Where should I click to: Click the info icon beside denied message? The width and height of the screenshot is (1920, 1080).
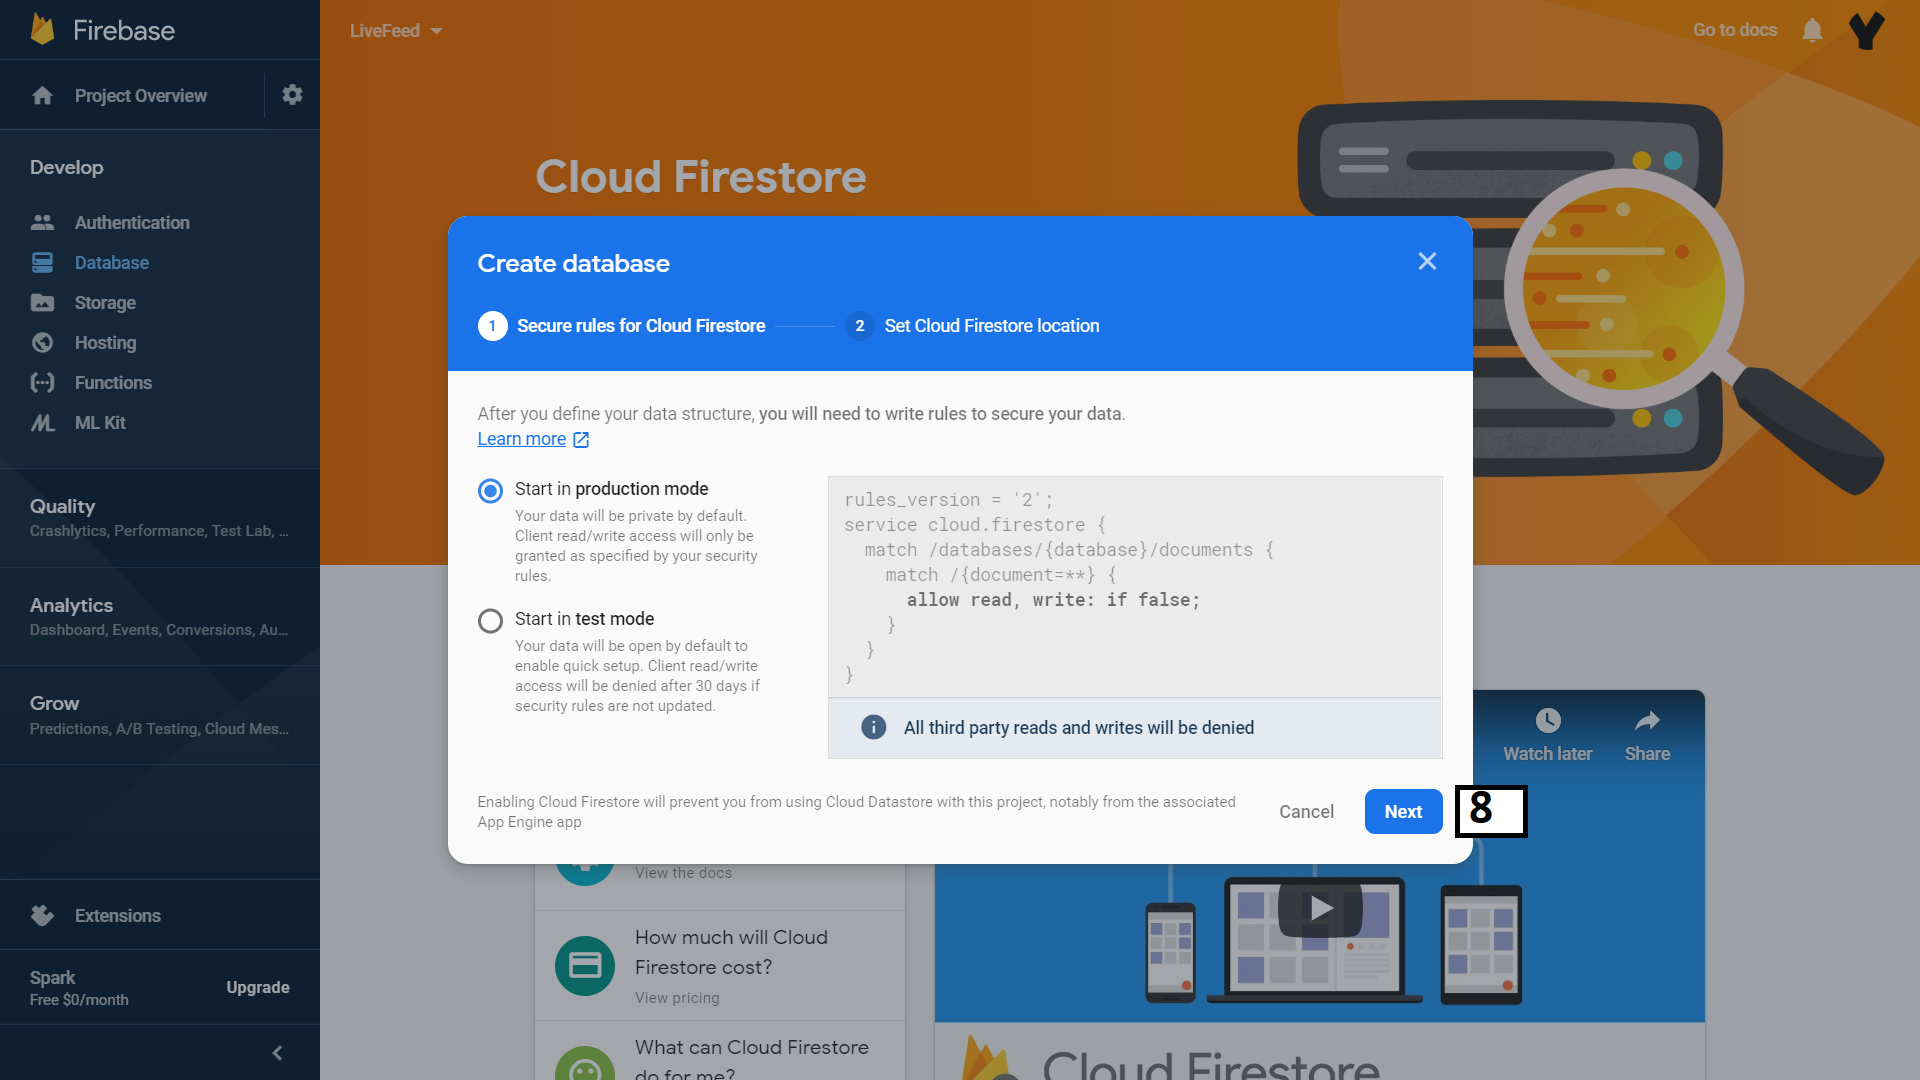coord(873,727)
